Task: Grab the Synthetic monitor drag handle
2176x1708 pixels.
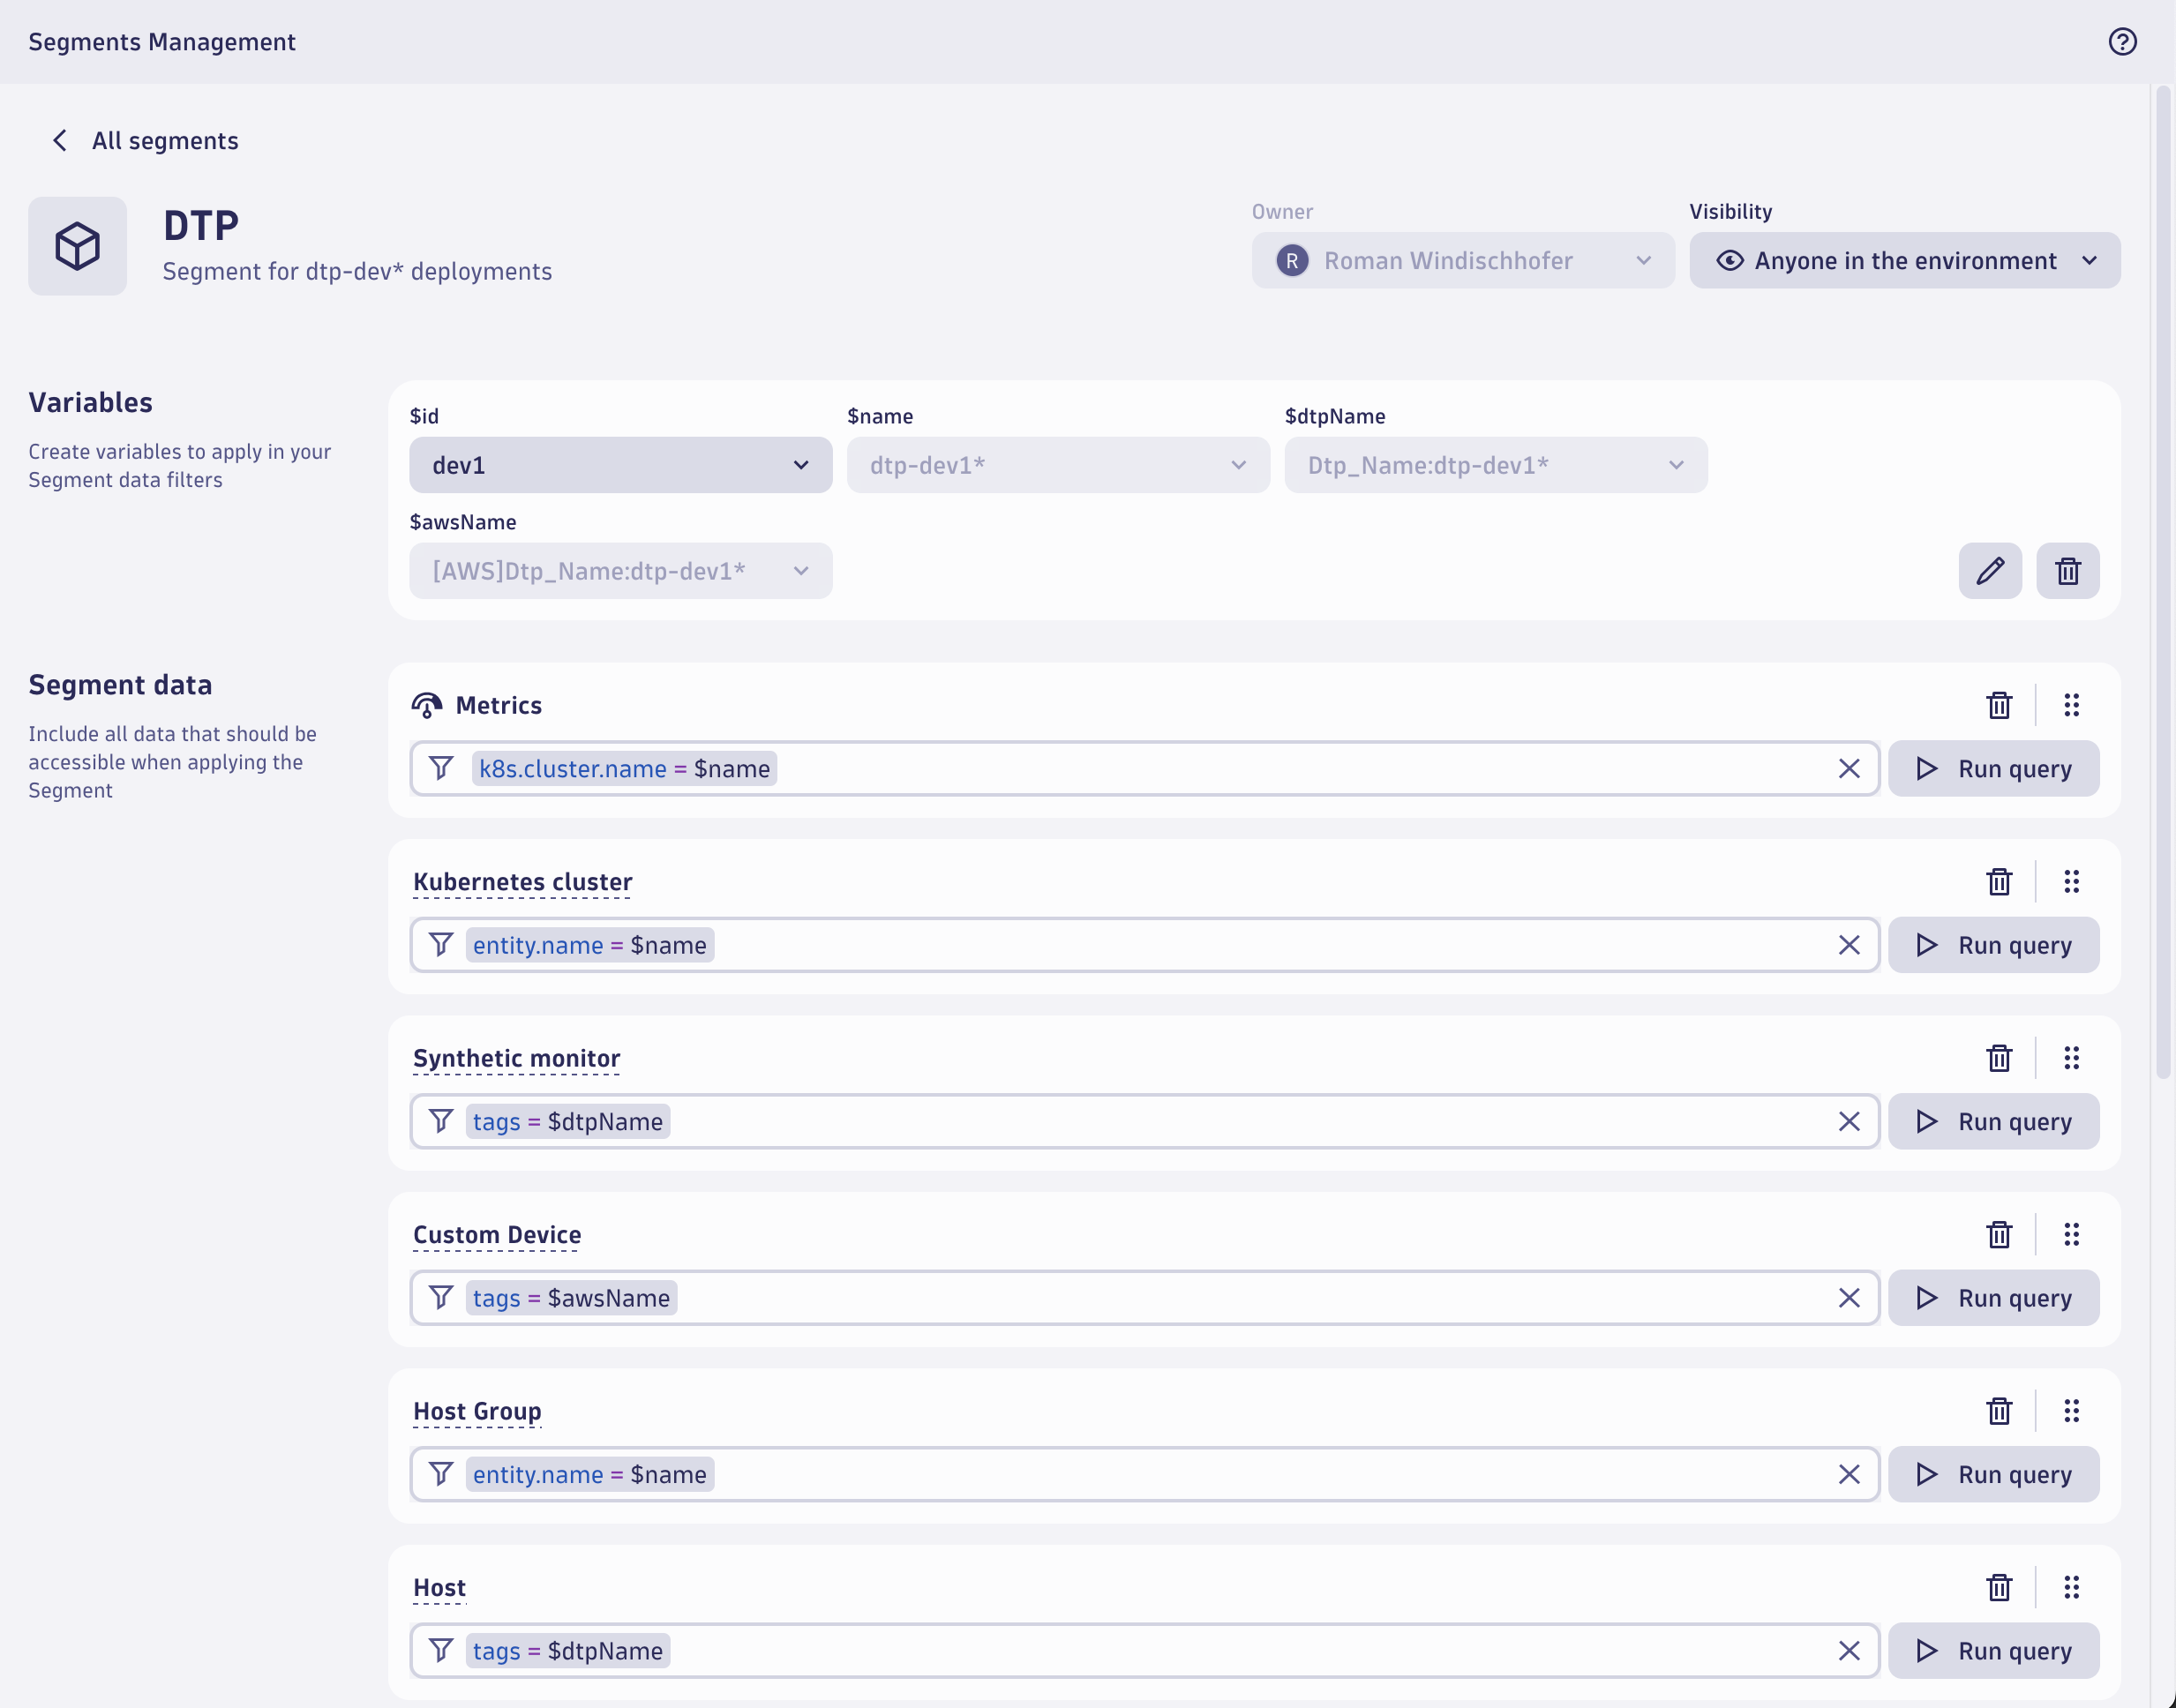Action: click(x=2071, y=1057)
